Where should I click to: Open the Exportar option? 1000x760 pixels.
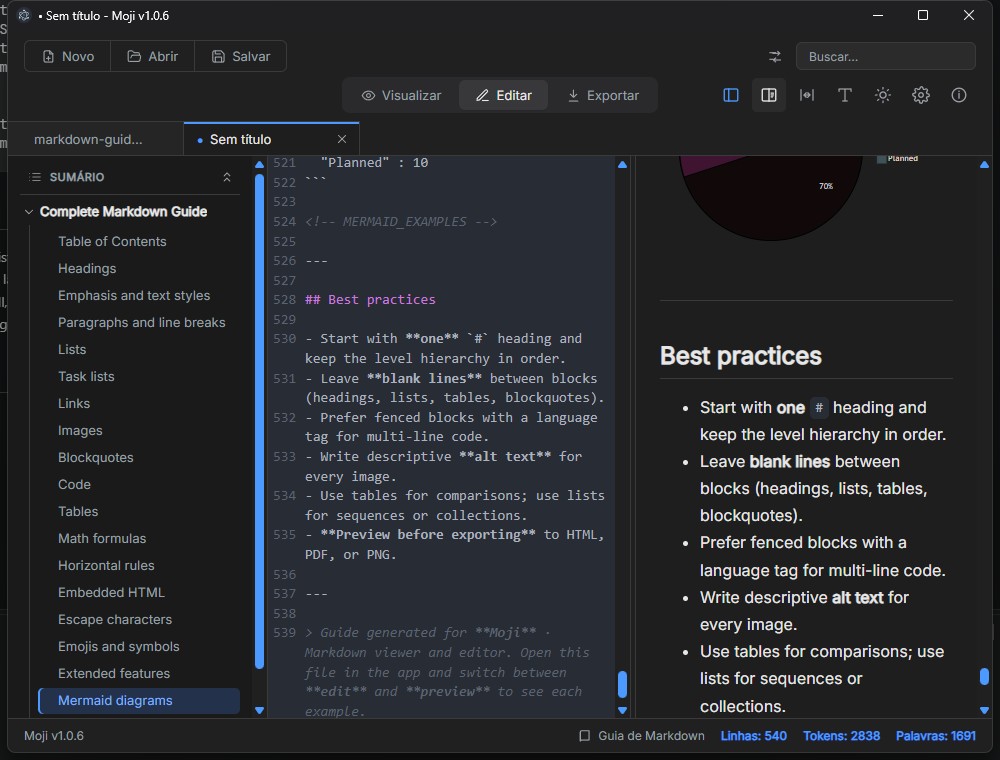[603, 96]
